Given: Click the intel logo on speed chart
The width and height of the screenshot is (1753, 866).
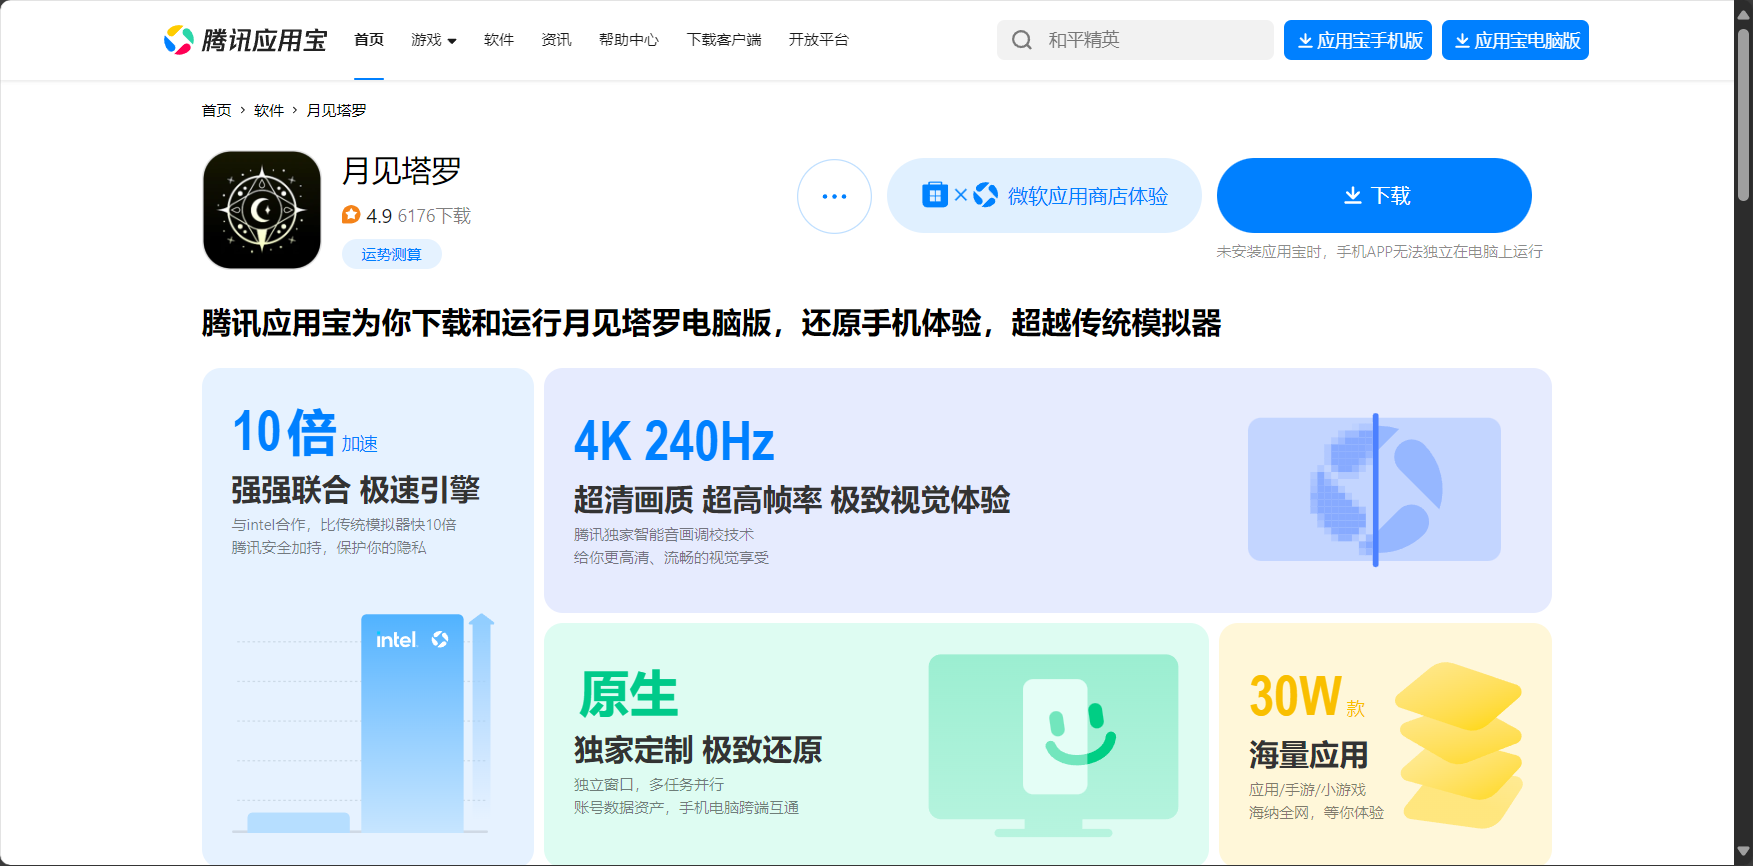Looking at the screenshot, I should (396, 640).
